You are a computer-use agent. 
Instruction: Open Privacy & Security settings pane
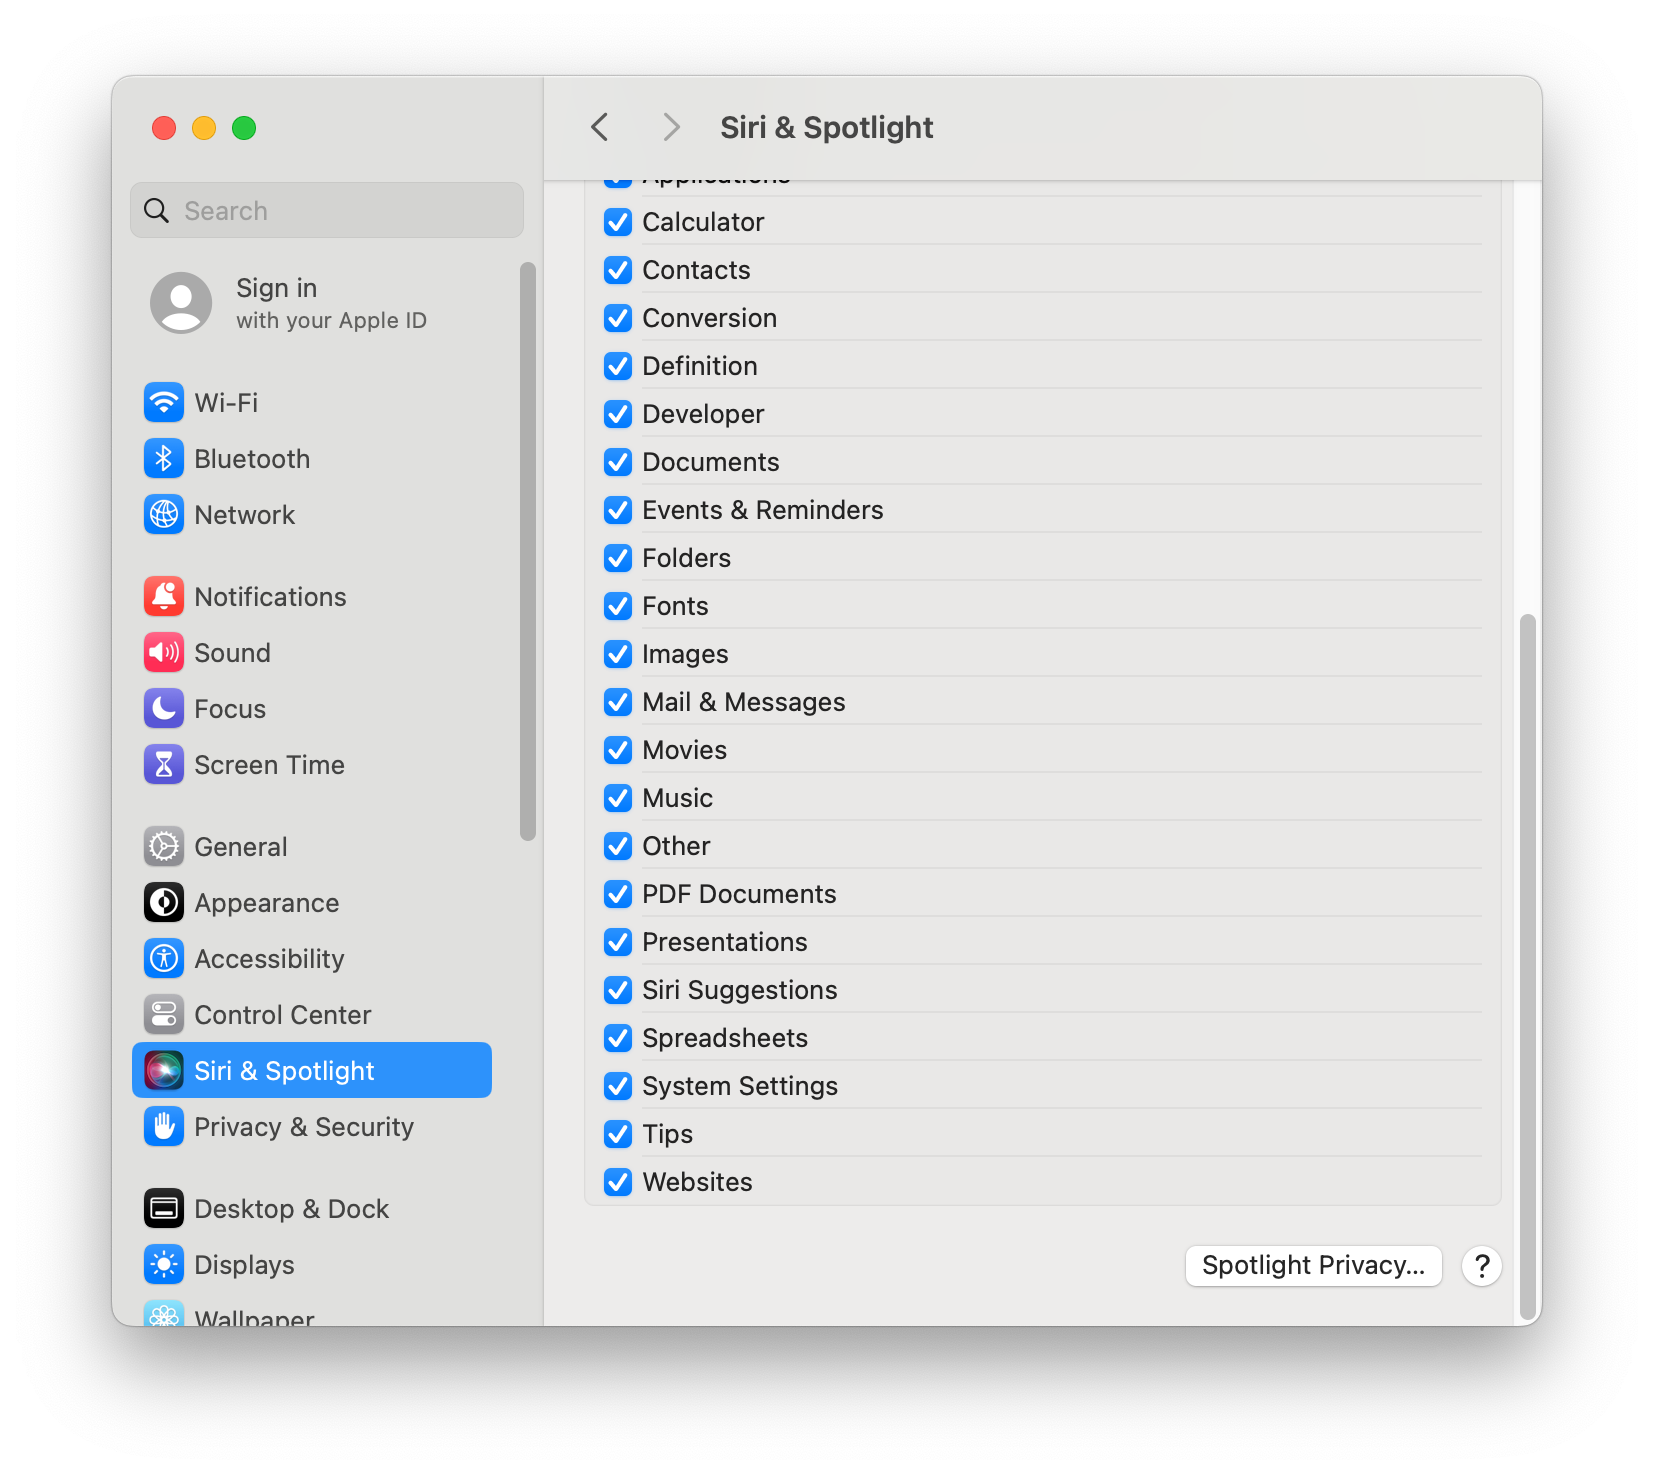(303, 1127)
